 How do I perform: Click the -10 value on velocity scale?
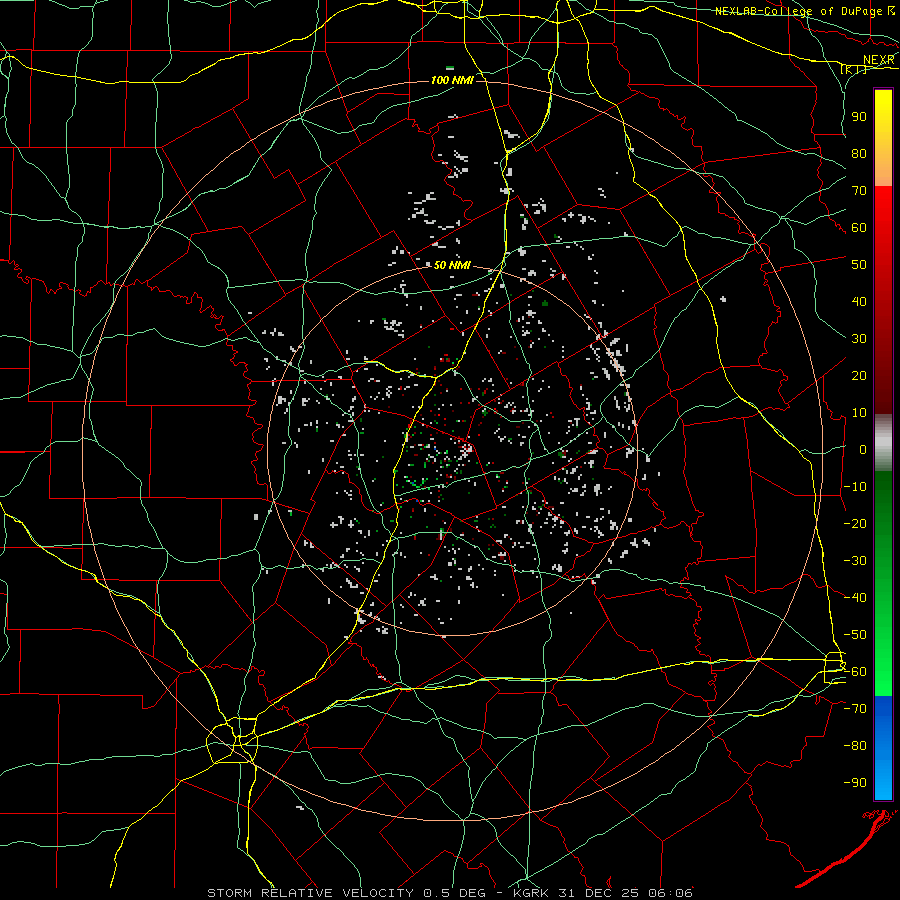click(x=855, y=487)
